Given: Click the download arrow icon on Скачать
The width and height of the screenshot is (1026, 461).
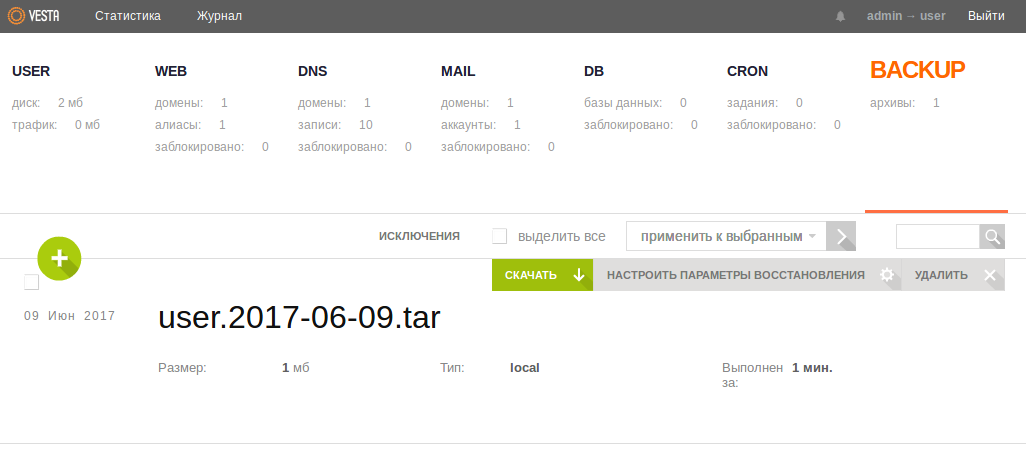Looking at the screenshot, I should click(578, 276).
